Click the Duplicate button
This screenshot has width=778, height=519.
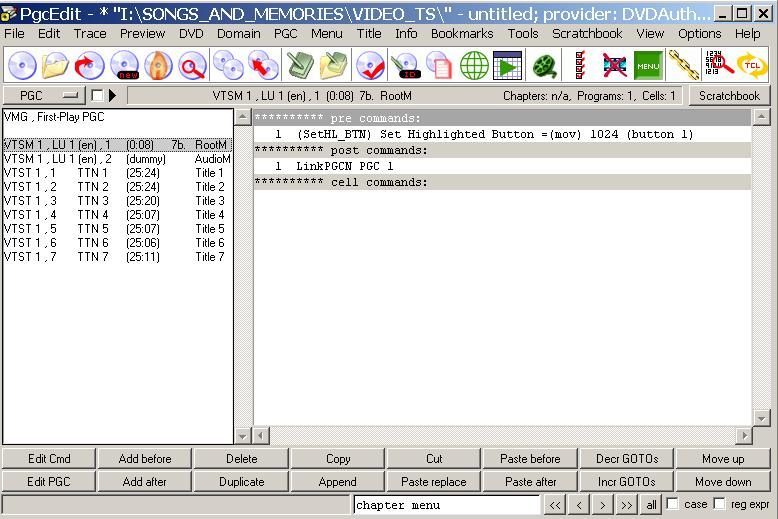pos(241,482)
